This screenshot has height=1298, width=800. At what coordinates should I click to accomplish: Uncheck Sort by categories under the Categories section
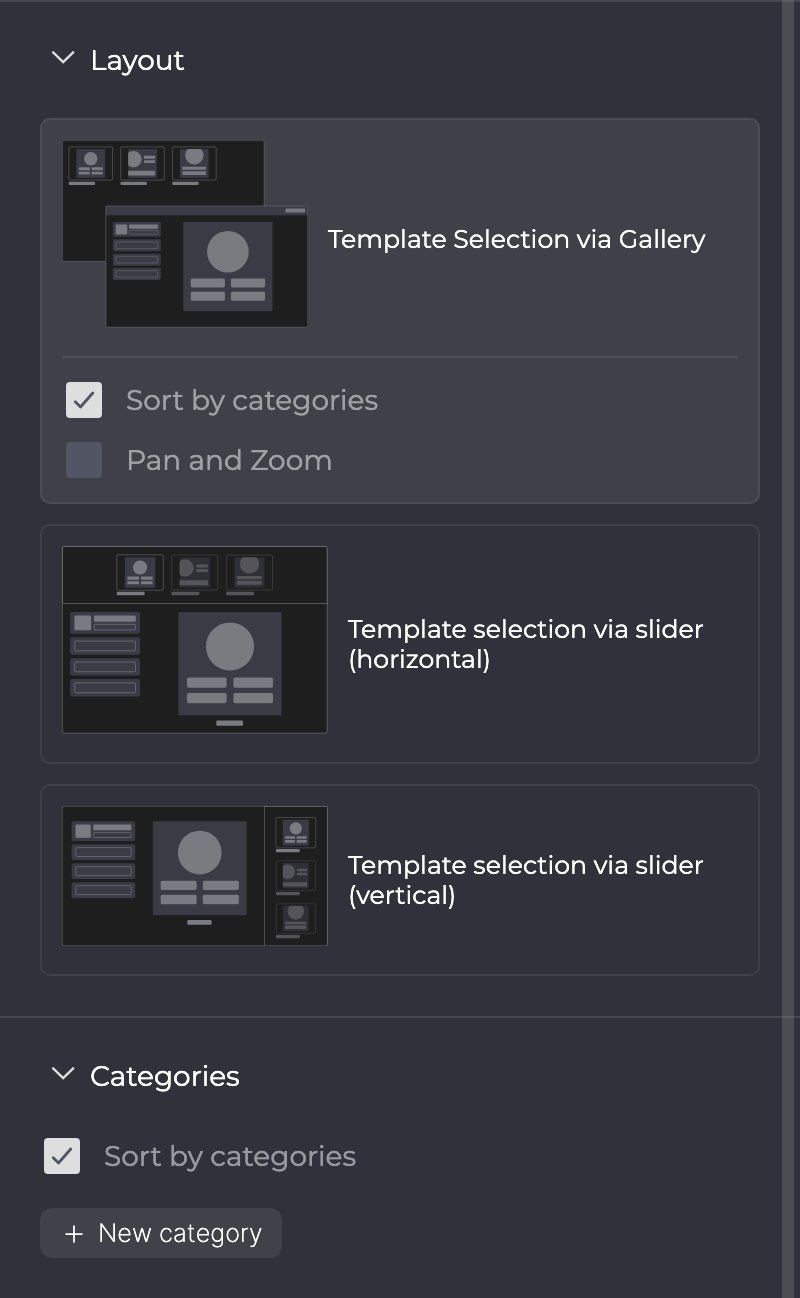click(x=62, y=1156)
